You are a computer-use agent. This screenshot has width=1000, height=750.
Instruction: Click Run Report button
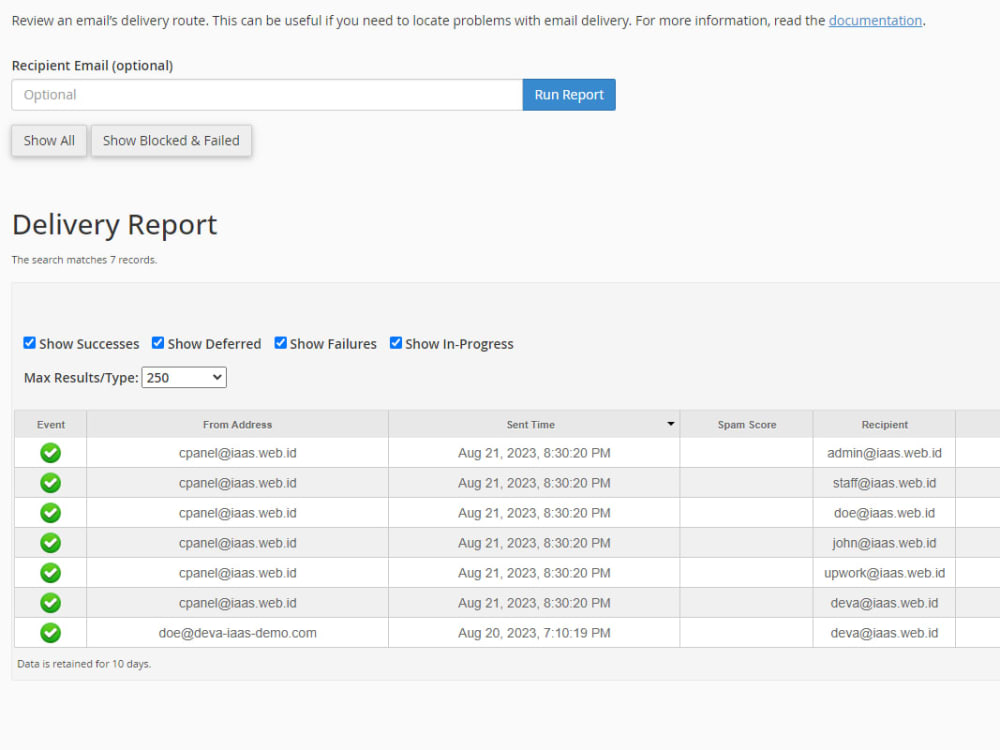tap(569, 95)
